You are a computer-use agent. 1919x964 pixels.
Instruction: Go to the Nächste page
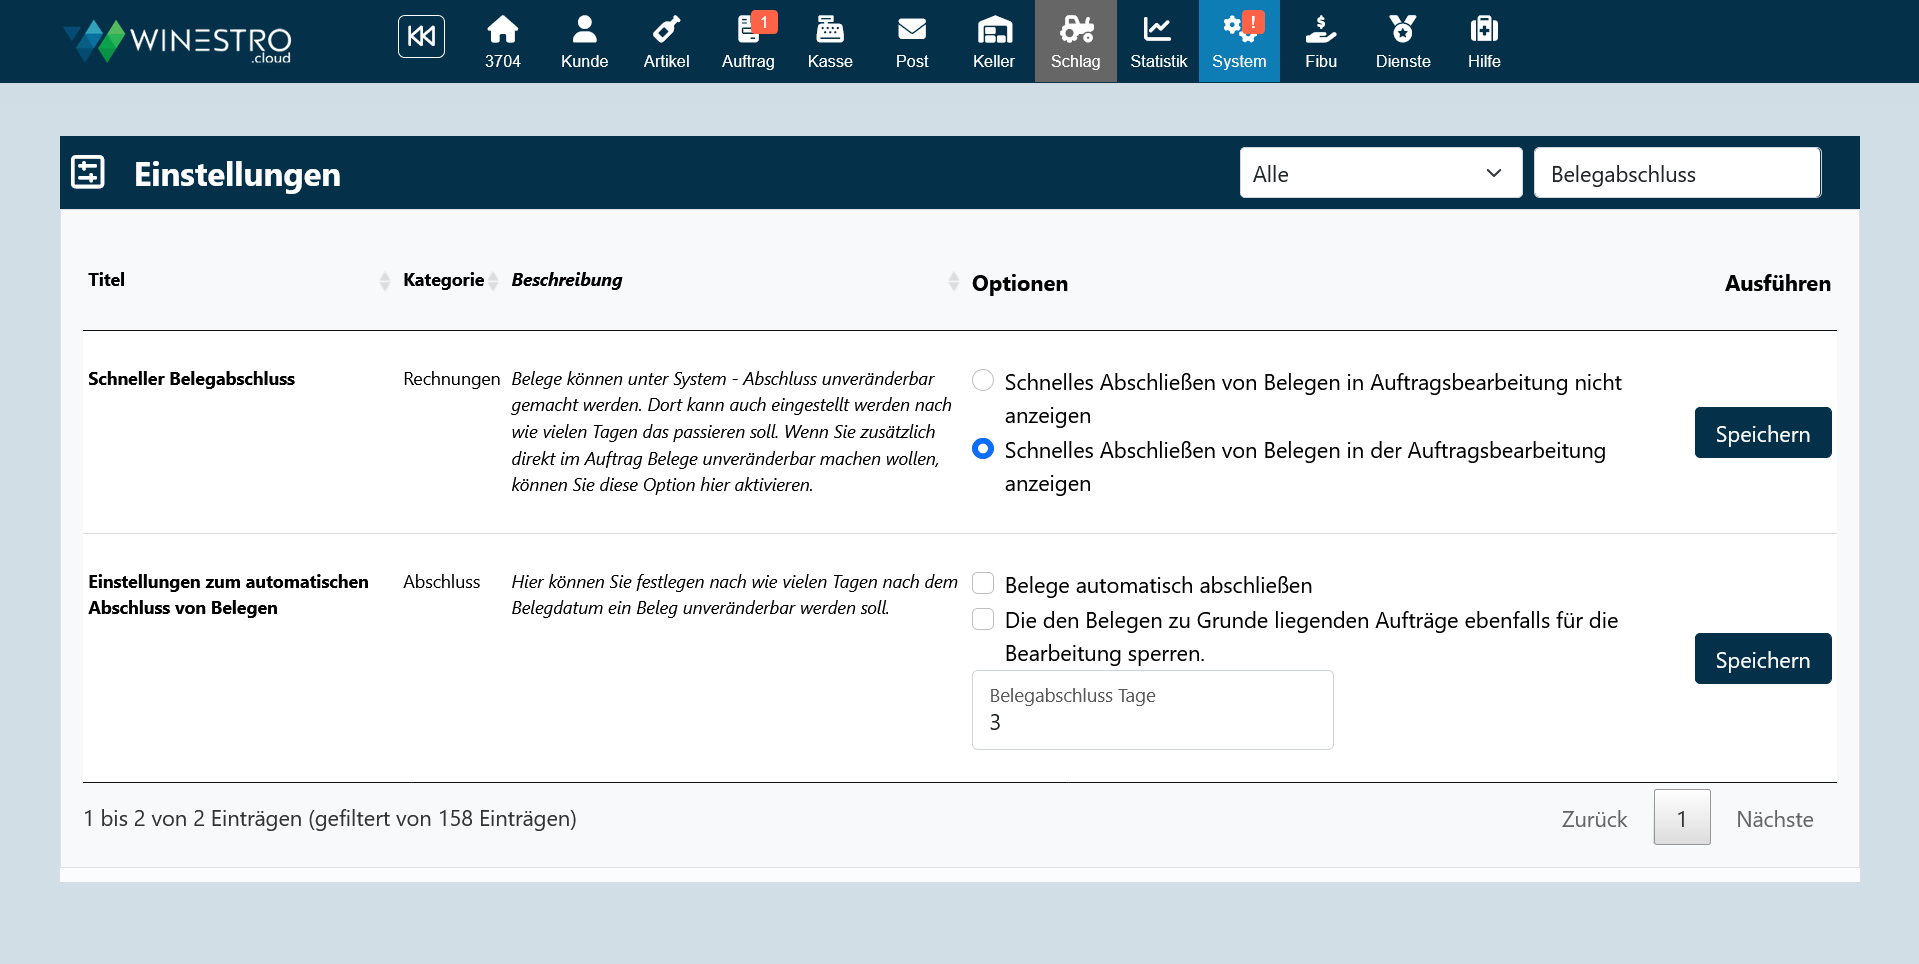tap(1774, 819)
